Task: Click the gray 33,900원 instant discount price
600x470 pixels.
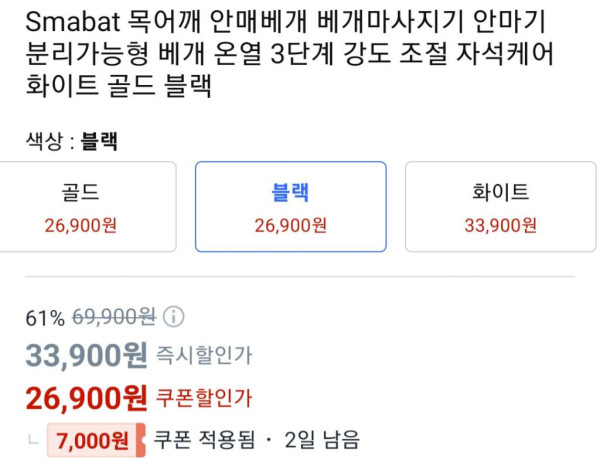Action: pos(86,354)
